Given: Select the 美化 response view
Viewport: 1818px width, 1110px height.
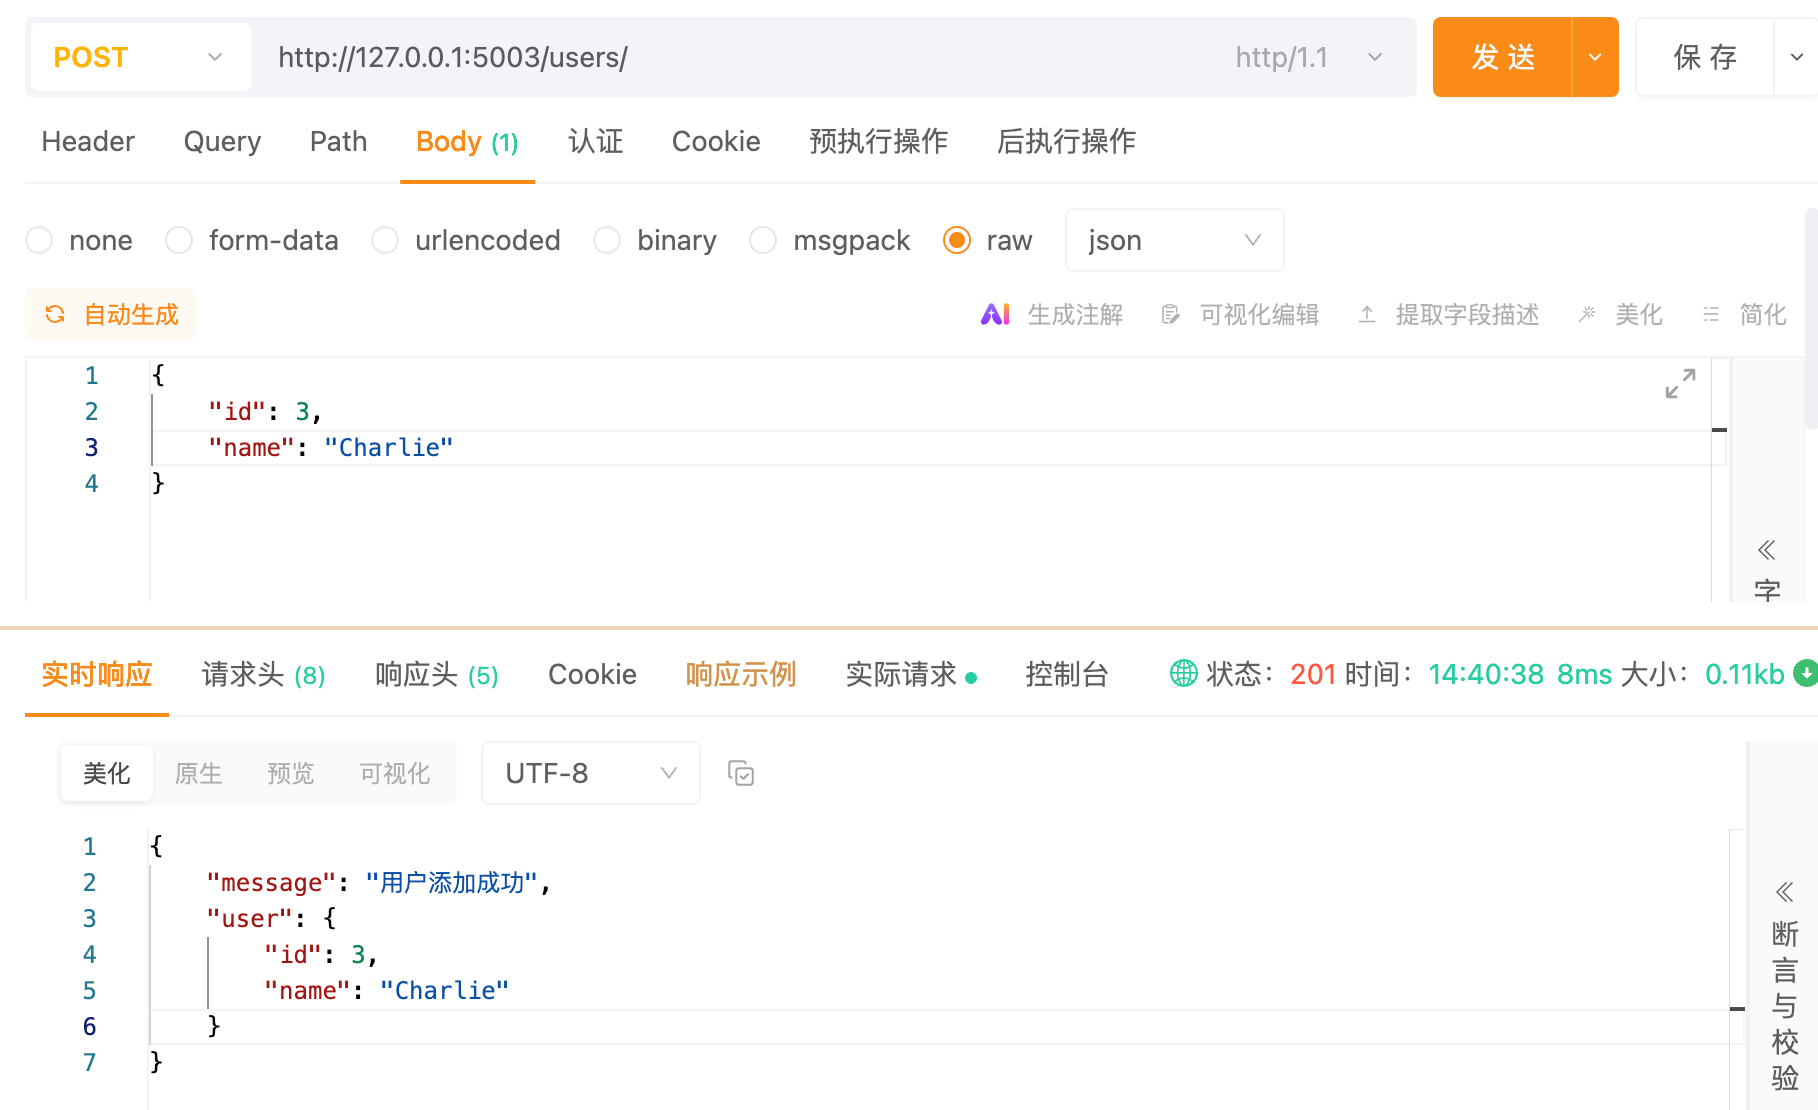Looking at the screenshot, I should [x=107, y=773].
